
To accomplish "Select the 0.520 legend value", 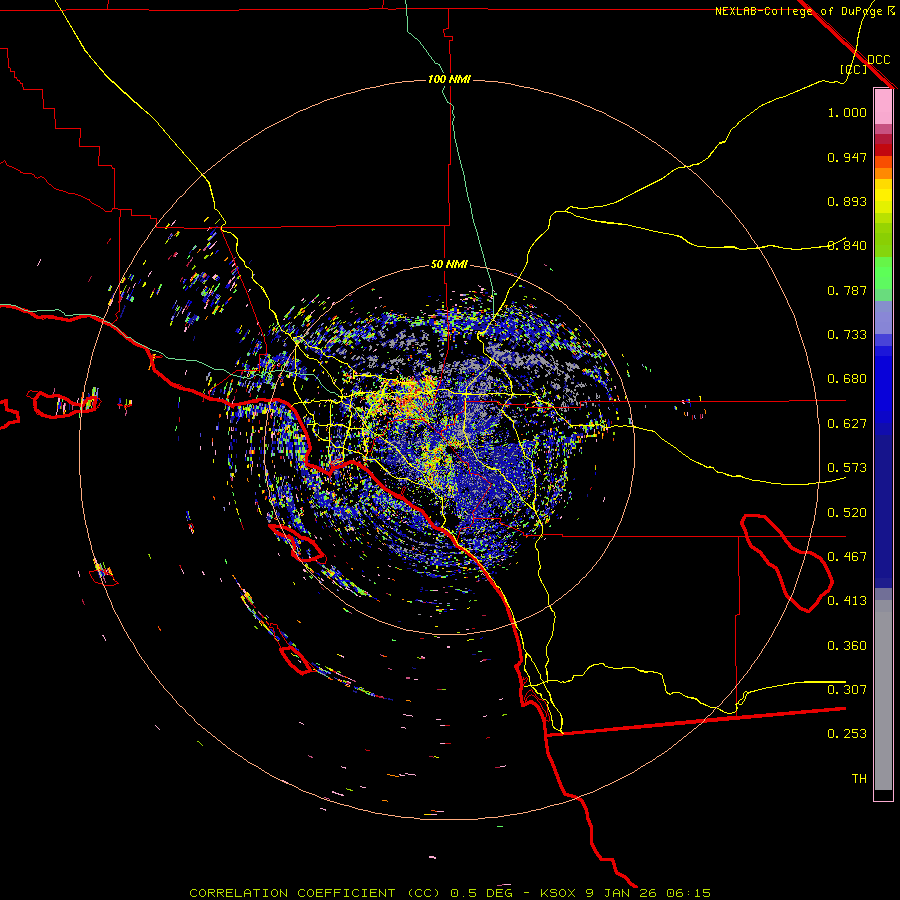I will click(847, 513).
